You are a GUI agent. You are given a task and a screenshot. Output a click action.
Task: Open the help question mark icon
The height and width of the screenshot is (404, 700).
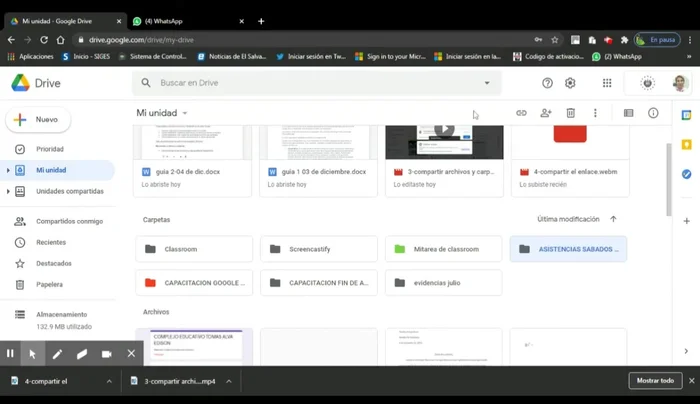coord(547,83)
